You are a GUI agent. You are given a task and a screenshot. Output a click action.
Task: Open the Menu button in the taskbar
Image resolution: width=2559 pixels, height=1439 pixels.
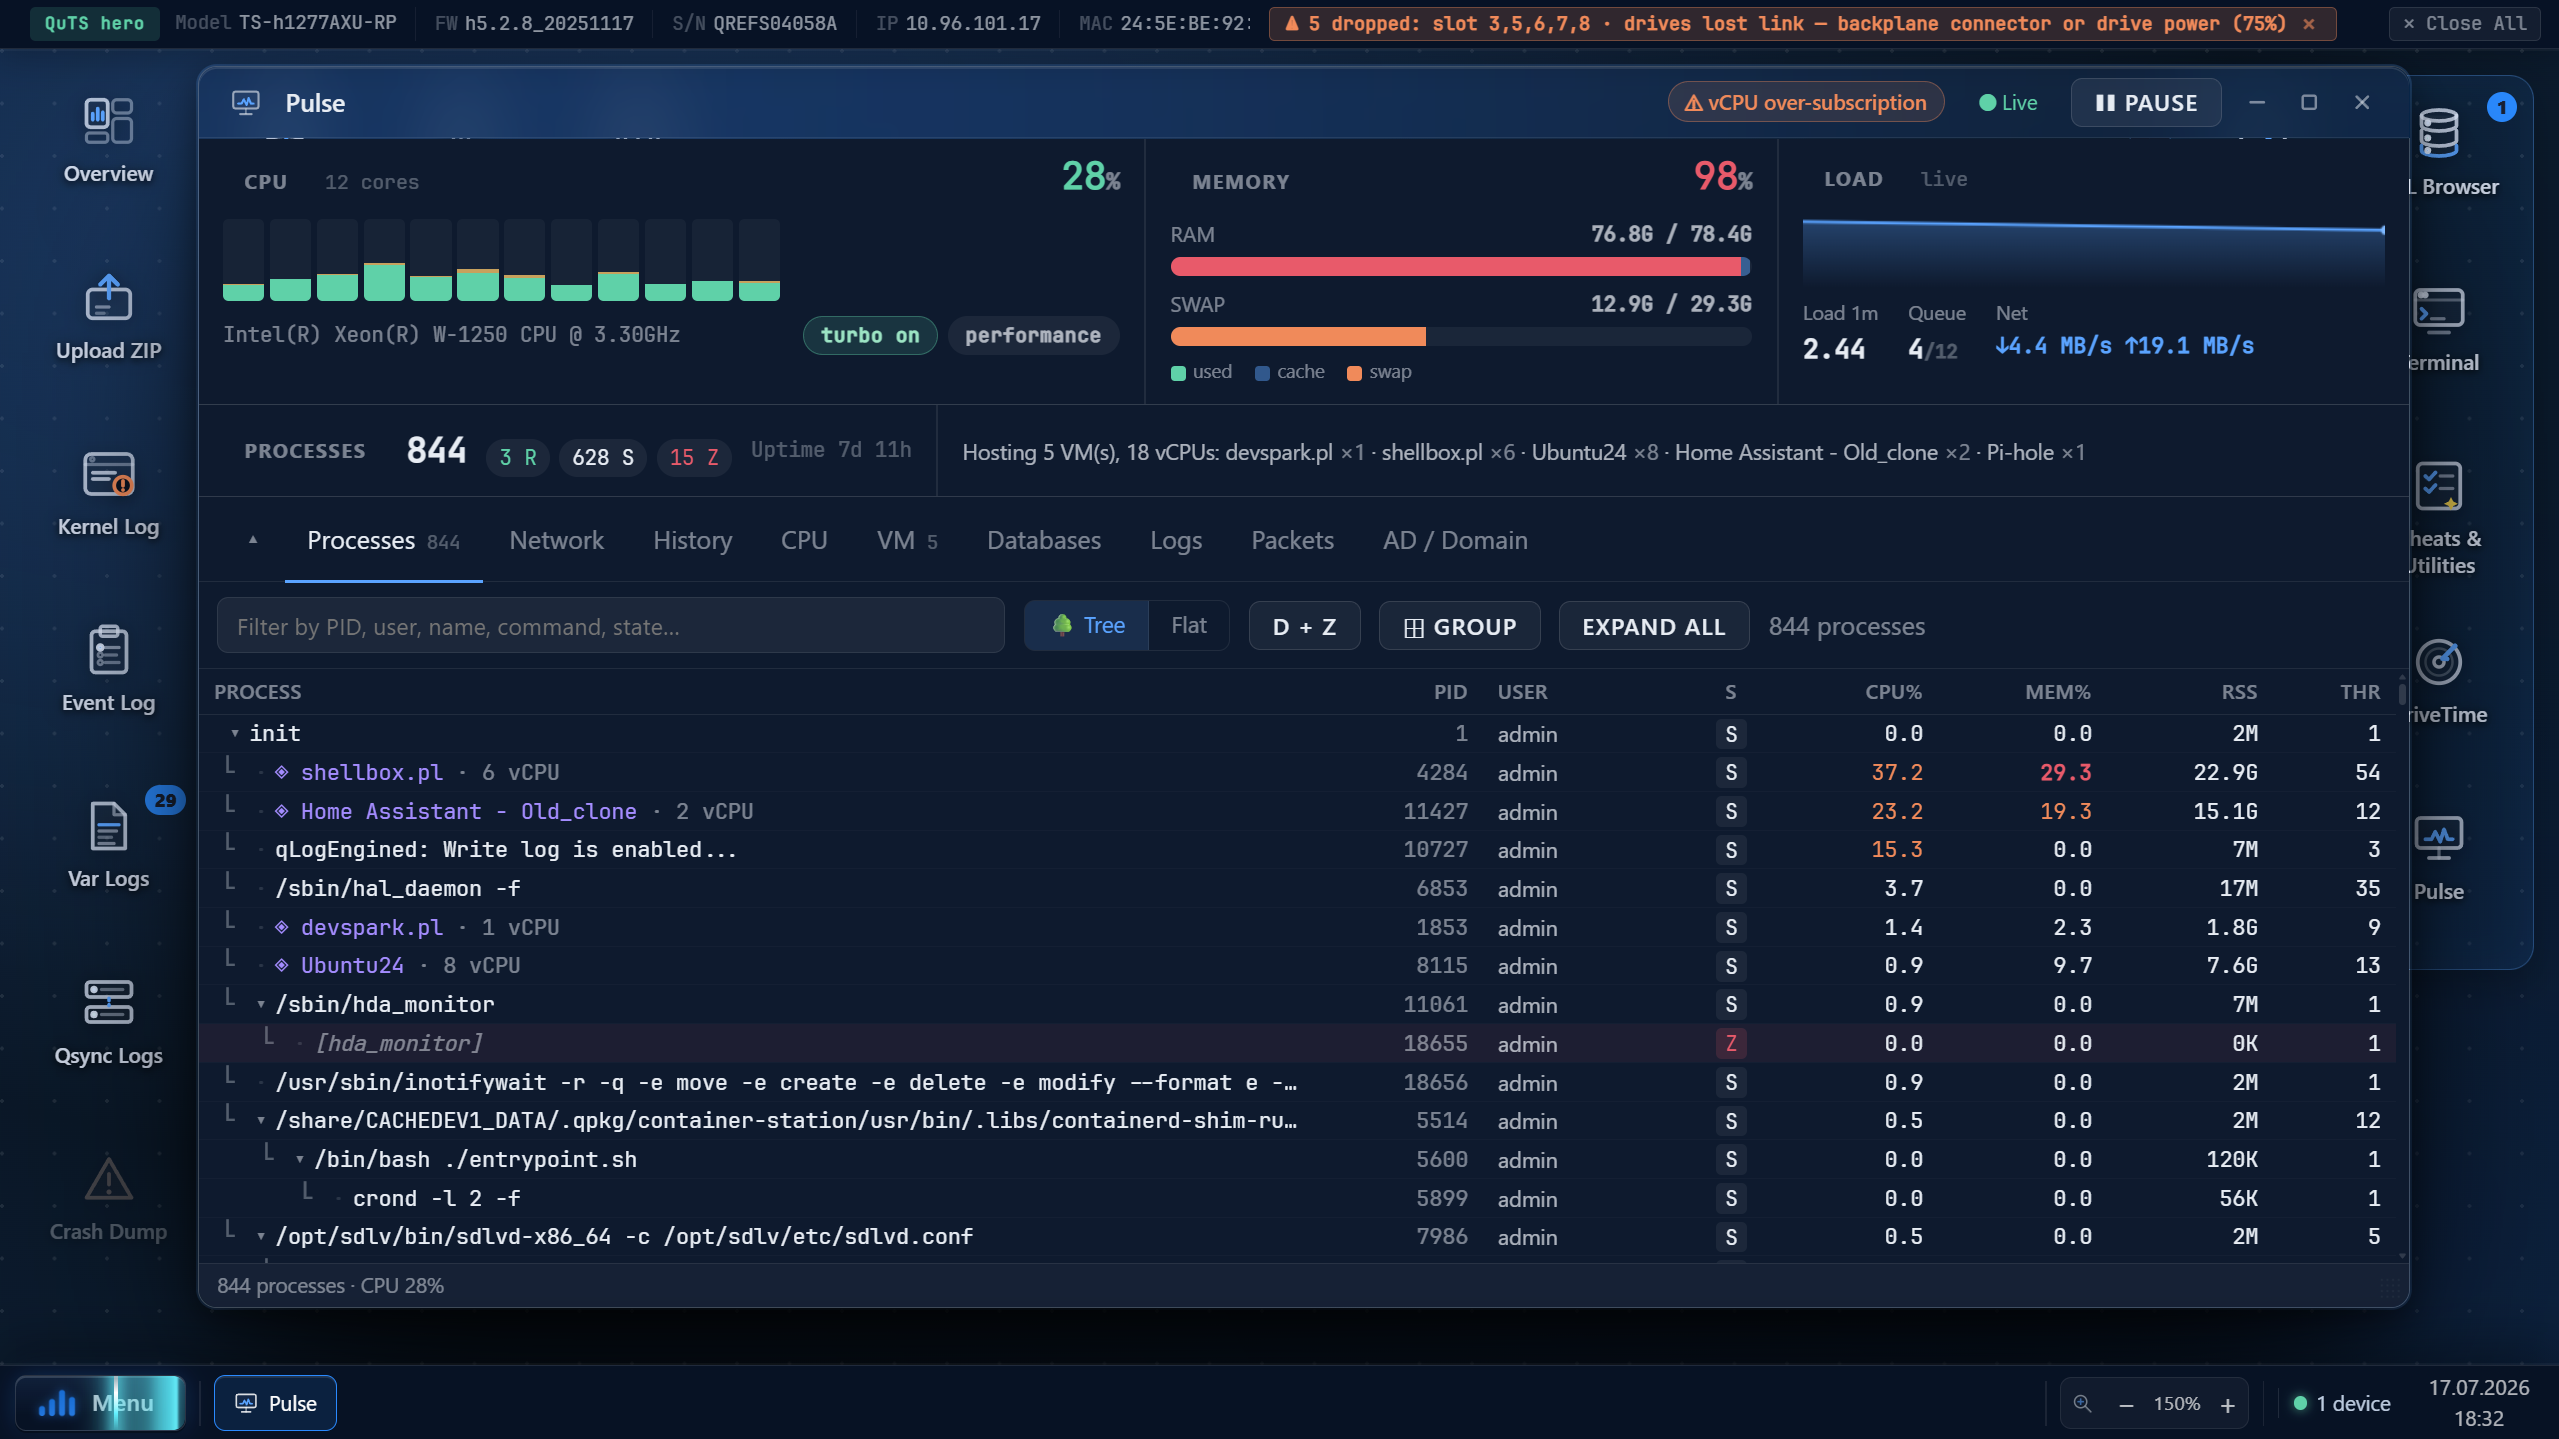(x=100, y=1403)
